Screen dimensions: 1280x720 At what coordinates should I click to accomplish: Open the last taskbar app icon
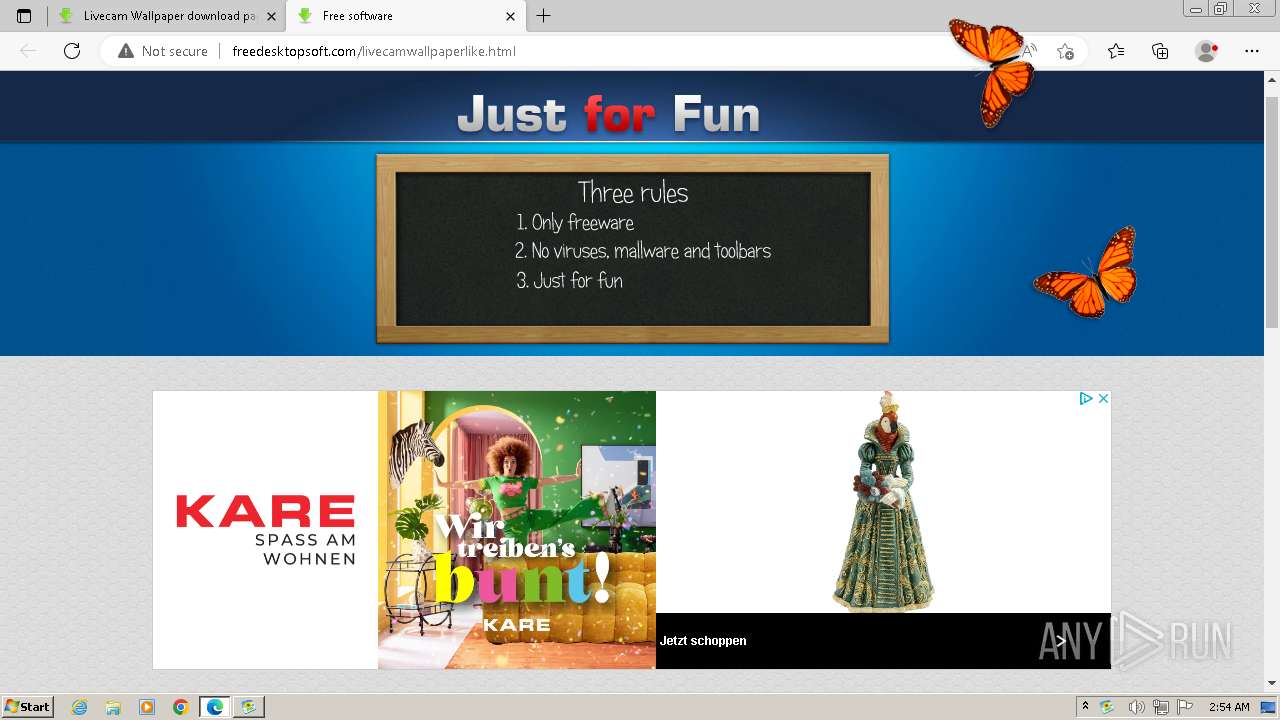point(249,707)
